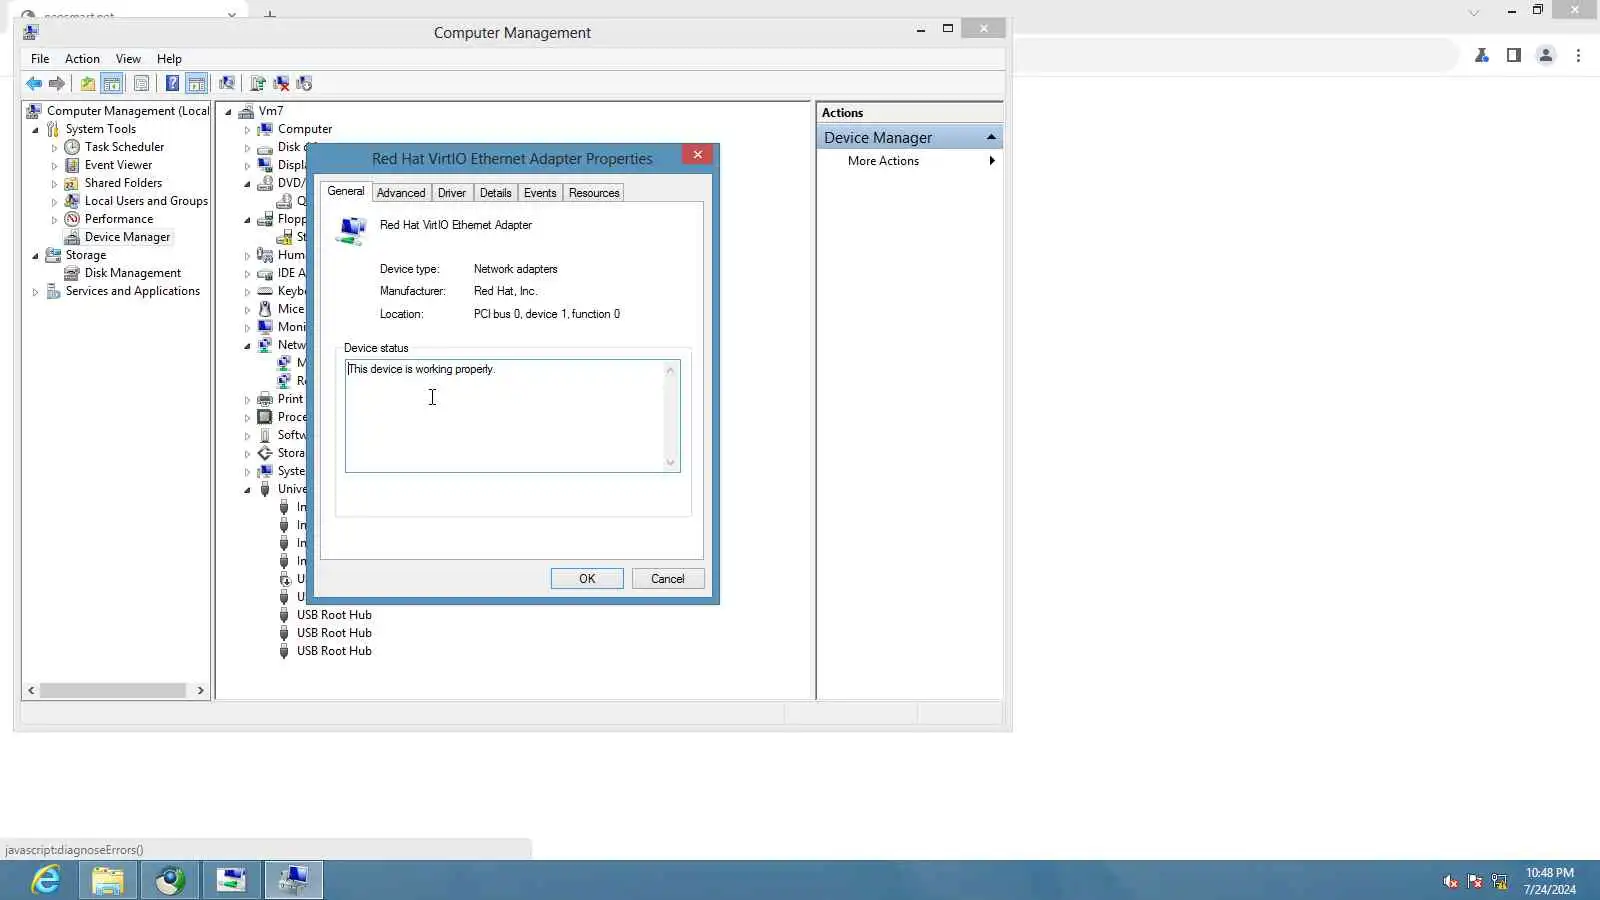Toggle the Show/Hide Console Tree toolbar button
This screenshot has height=900, width=1600.
tap(112, 83)
